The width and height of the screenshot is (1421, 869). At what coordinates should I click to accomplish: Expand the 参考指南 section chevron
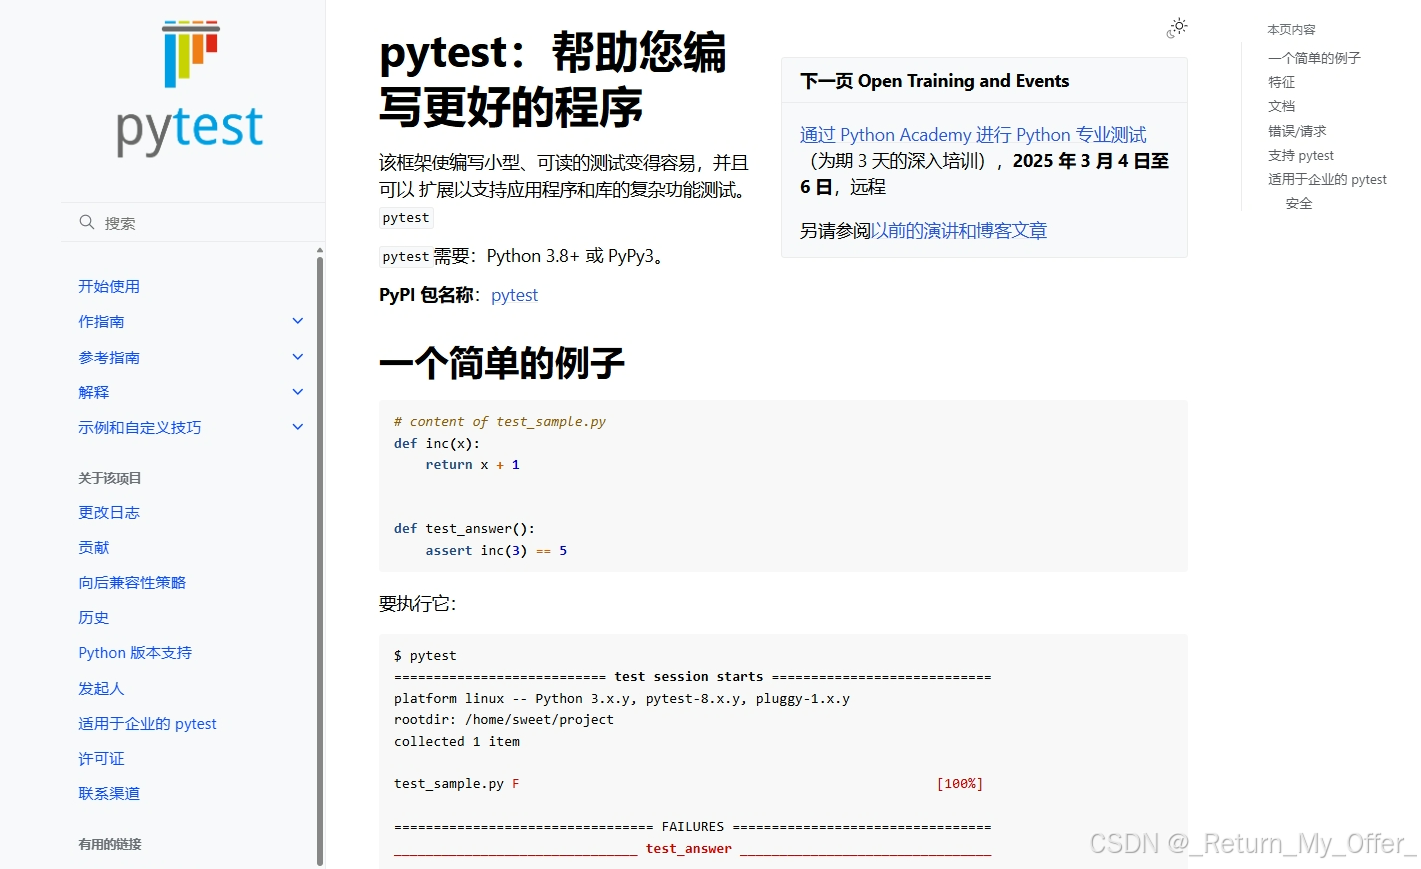(297, 357)
